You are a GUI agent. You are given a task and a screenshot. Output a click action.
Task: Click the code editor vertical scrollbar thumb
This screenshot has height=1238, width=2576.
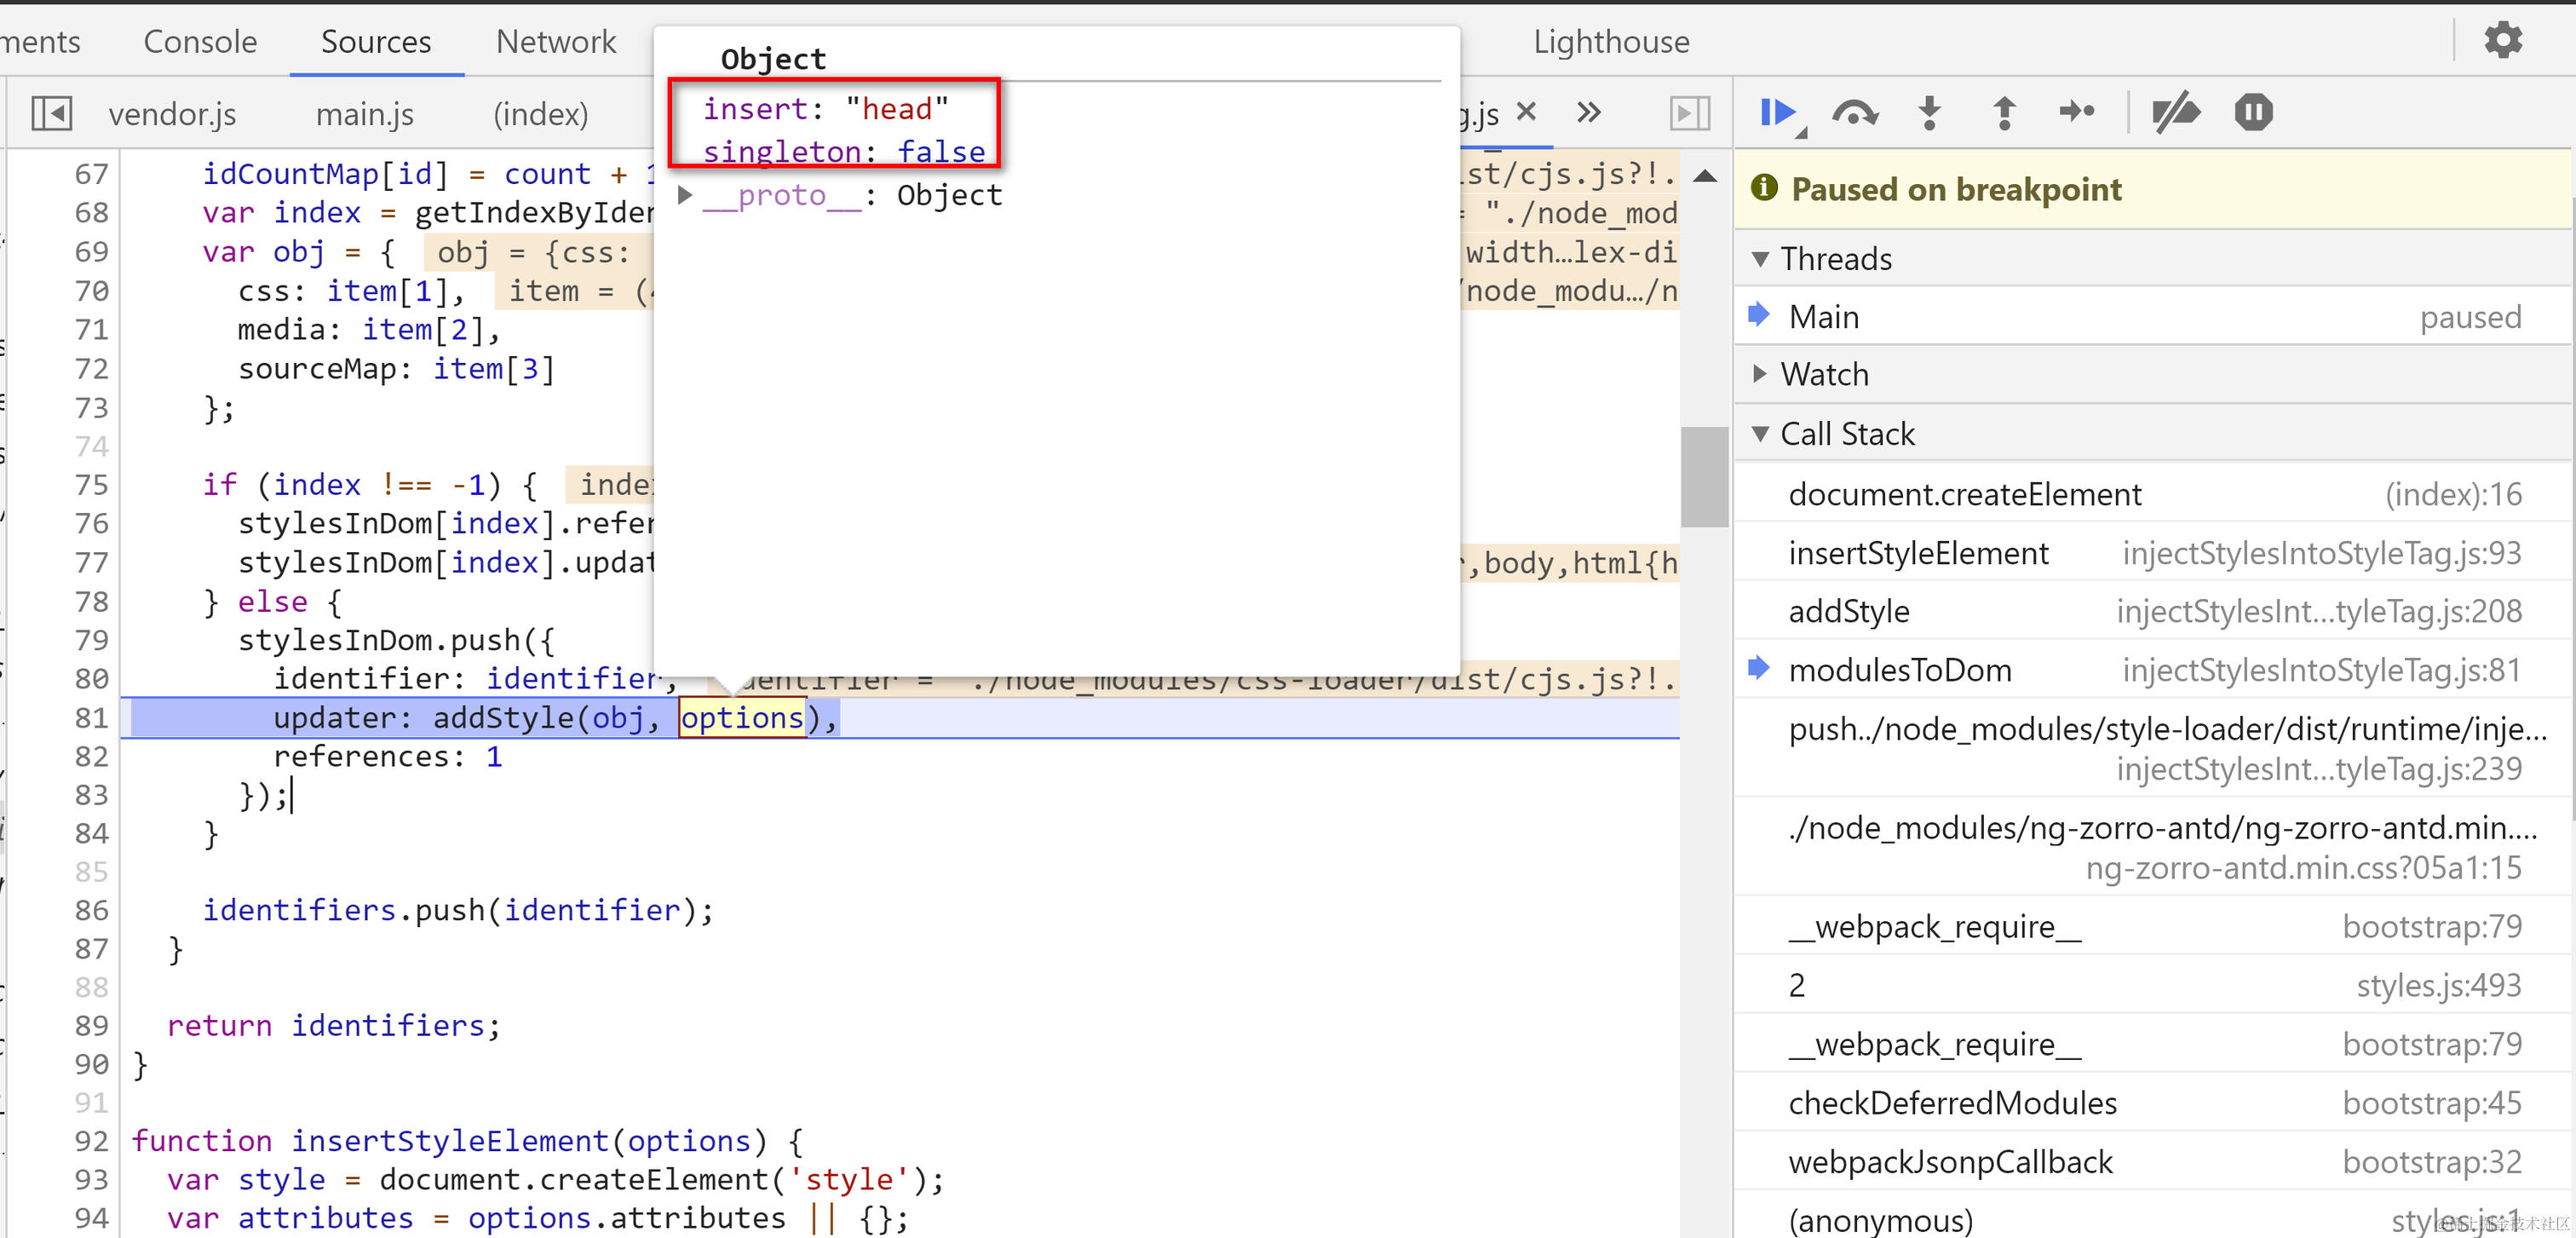click(x=1704, y=477)
